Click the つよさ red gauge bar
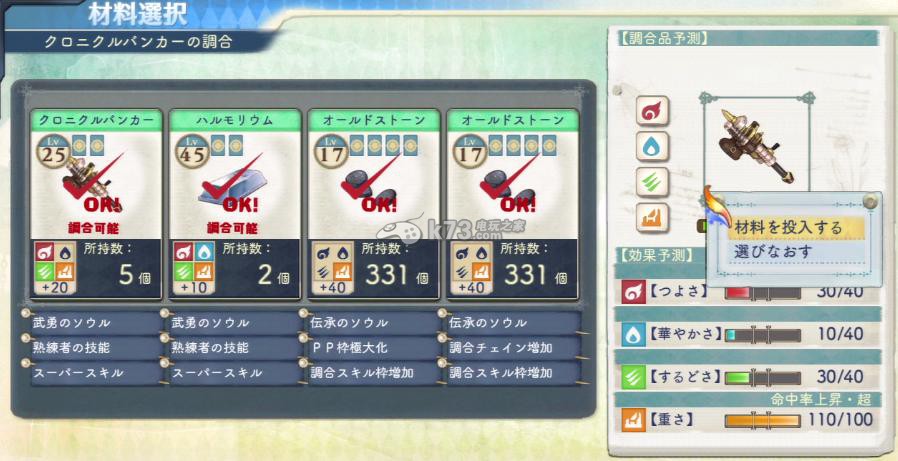 pos(762,293)
